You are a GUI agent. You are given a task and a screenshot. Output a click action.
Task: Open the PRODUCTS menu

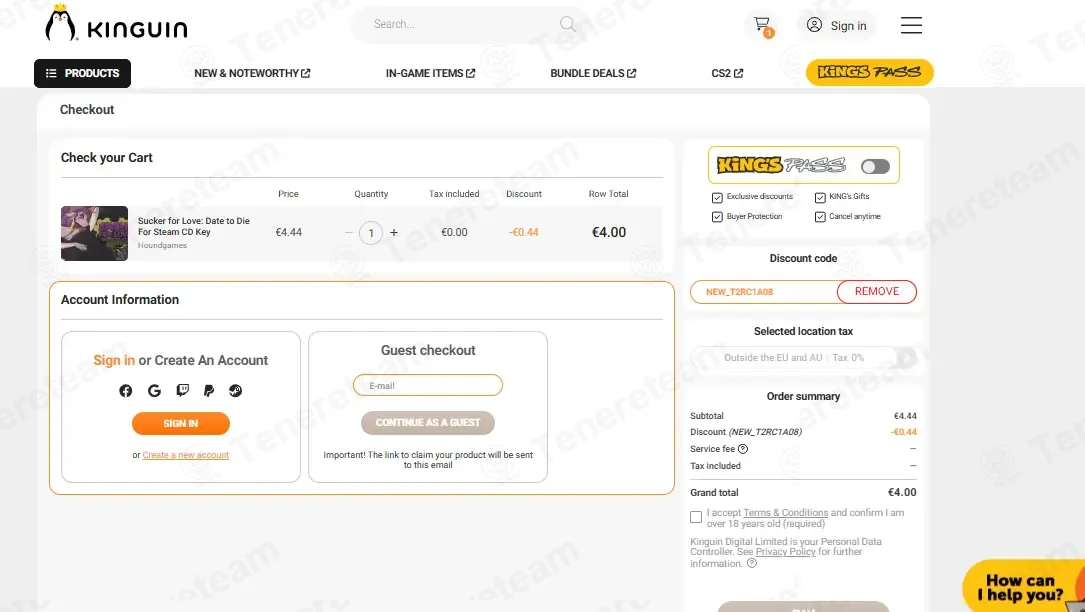click(82, 73)
